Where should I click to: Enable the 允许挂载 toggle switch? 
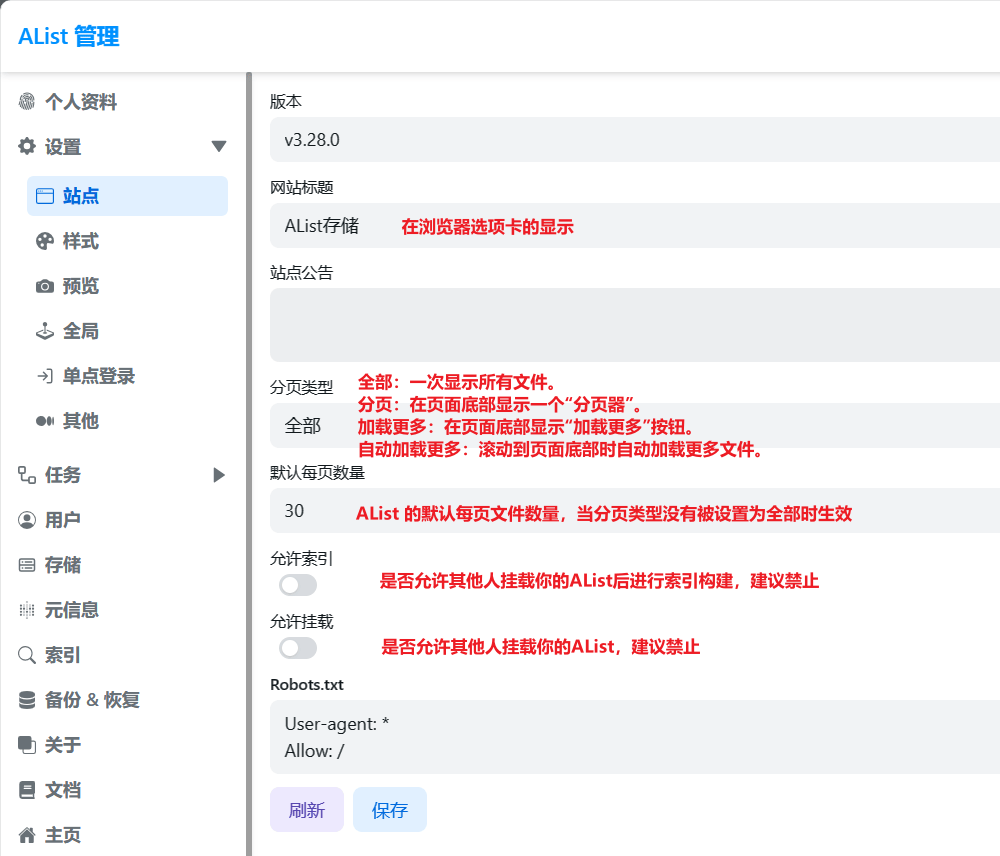click(x=298, y=648)
